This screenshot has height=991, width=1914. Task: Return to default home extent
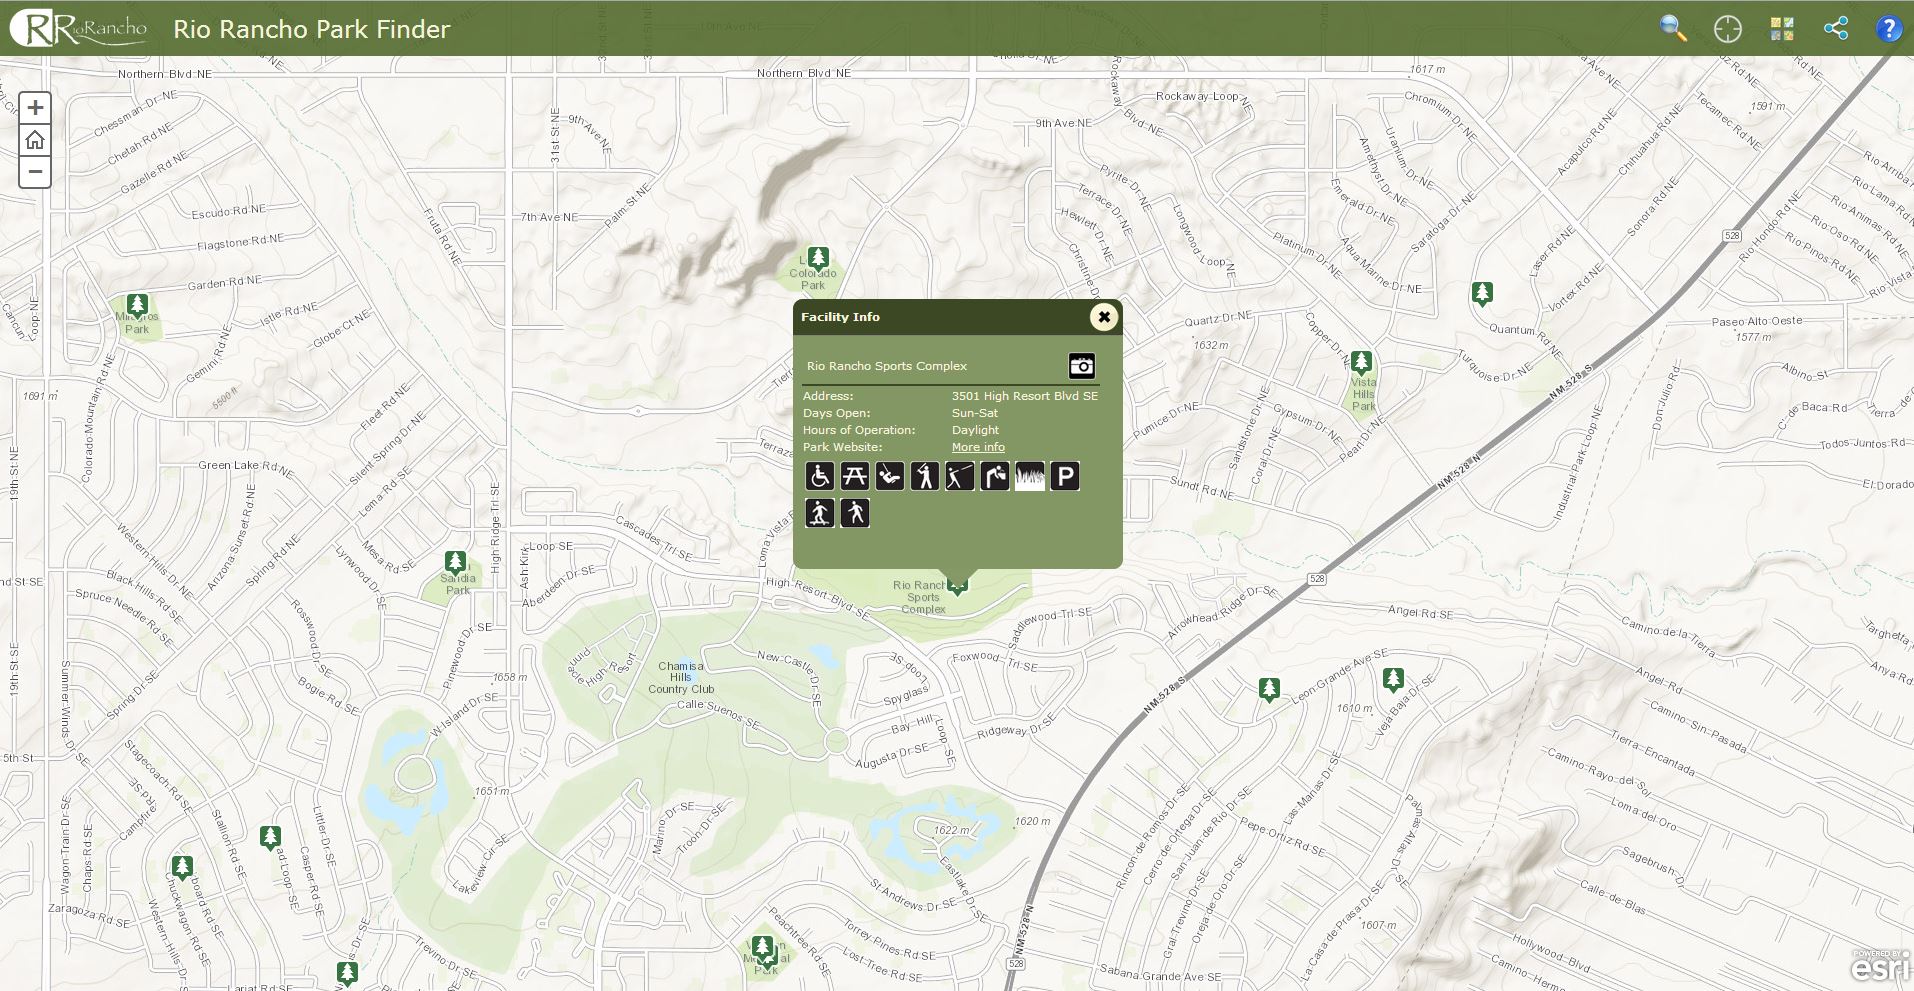click(35, 140)
